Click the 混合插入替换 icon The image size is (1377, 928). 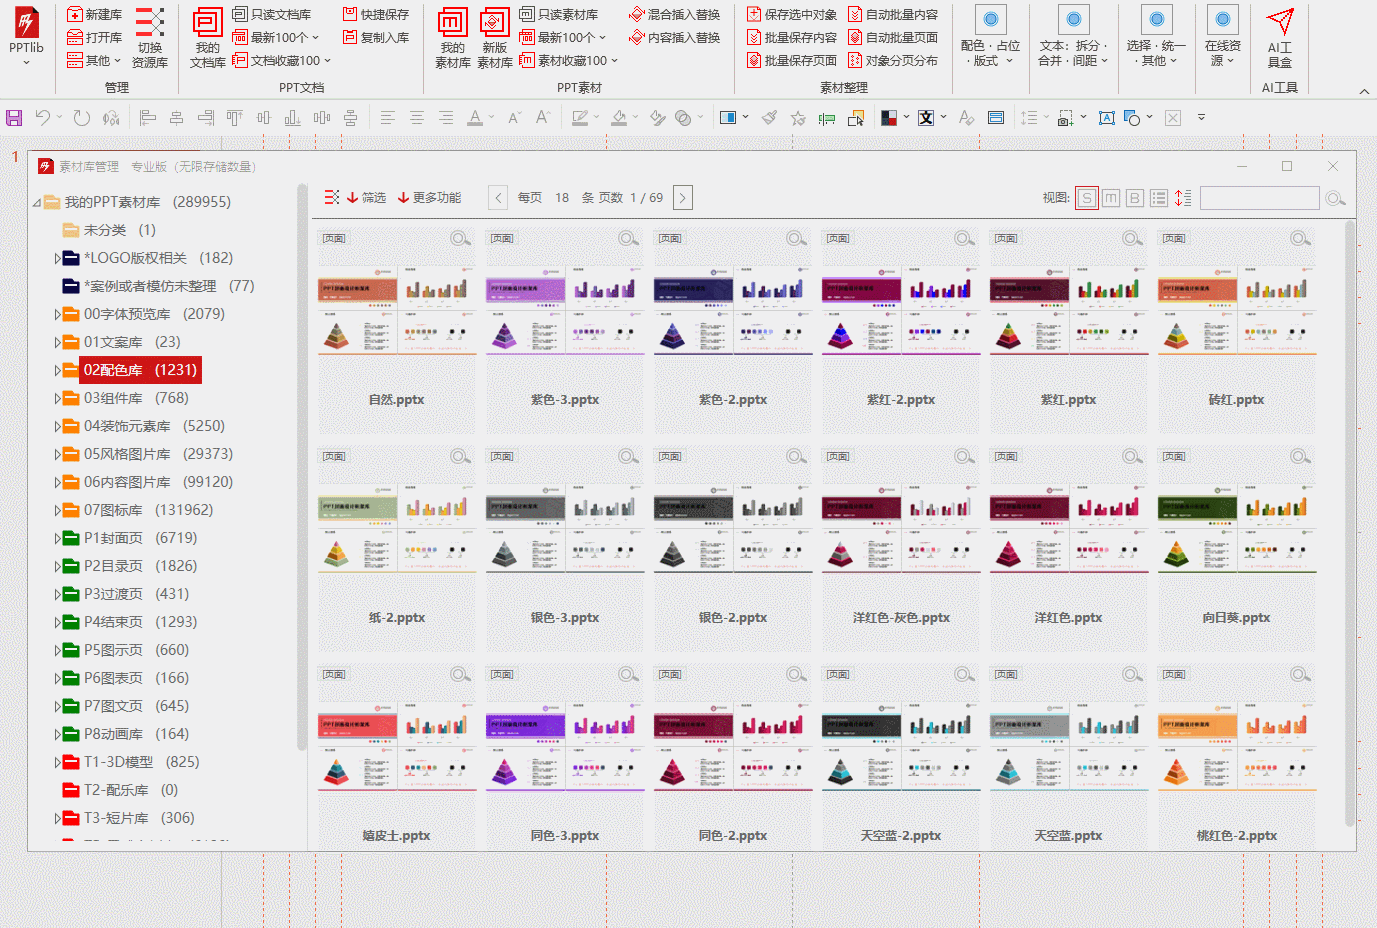636,14
